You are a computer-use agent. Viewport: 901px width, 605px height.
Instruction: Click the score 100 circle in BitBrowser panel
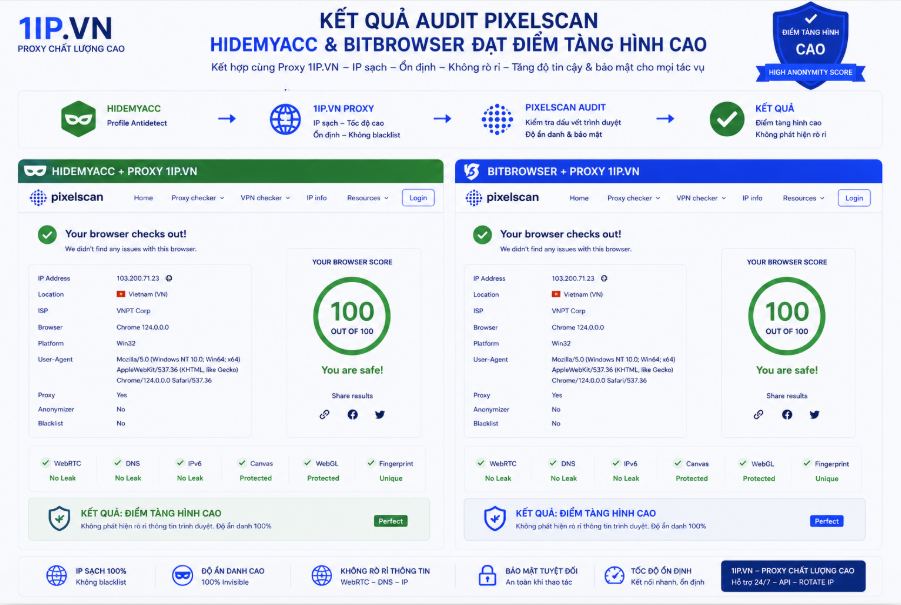click(787, 316)
